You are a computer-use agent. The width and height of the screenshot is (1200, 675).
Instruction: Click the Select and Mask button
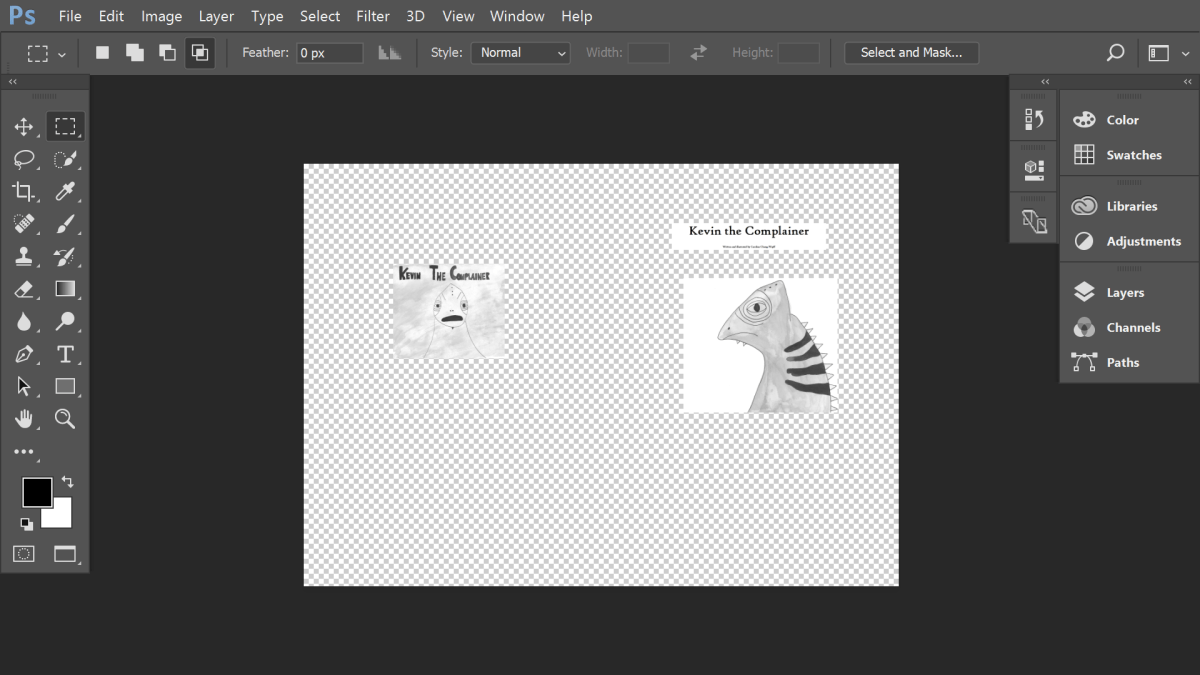pos(911,52)
